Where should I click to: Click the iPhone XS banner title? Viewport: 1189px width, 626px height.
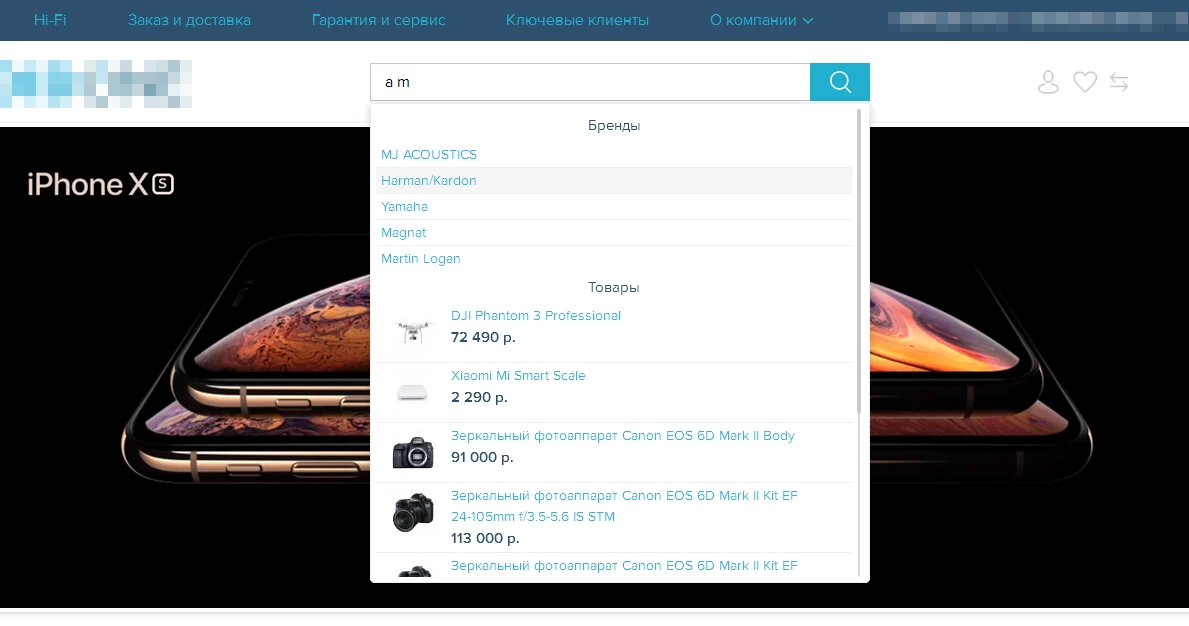point(101,184)
